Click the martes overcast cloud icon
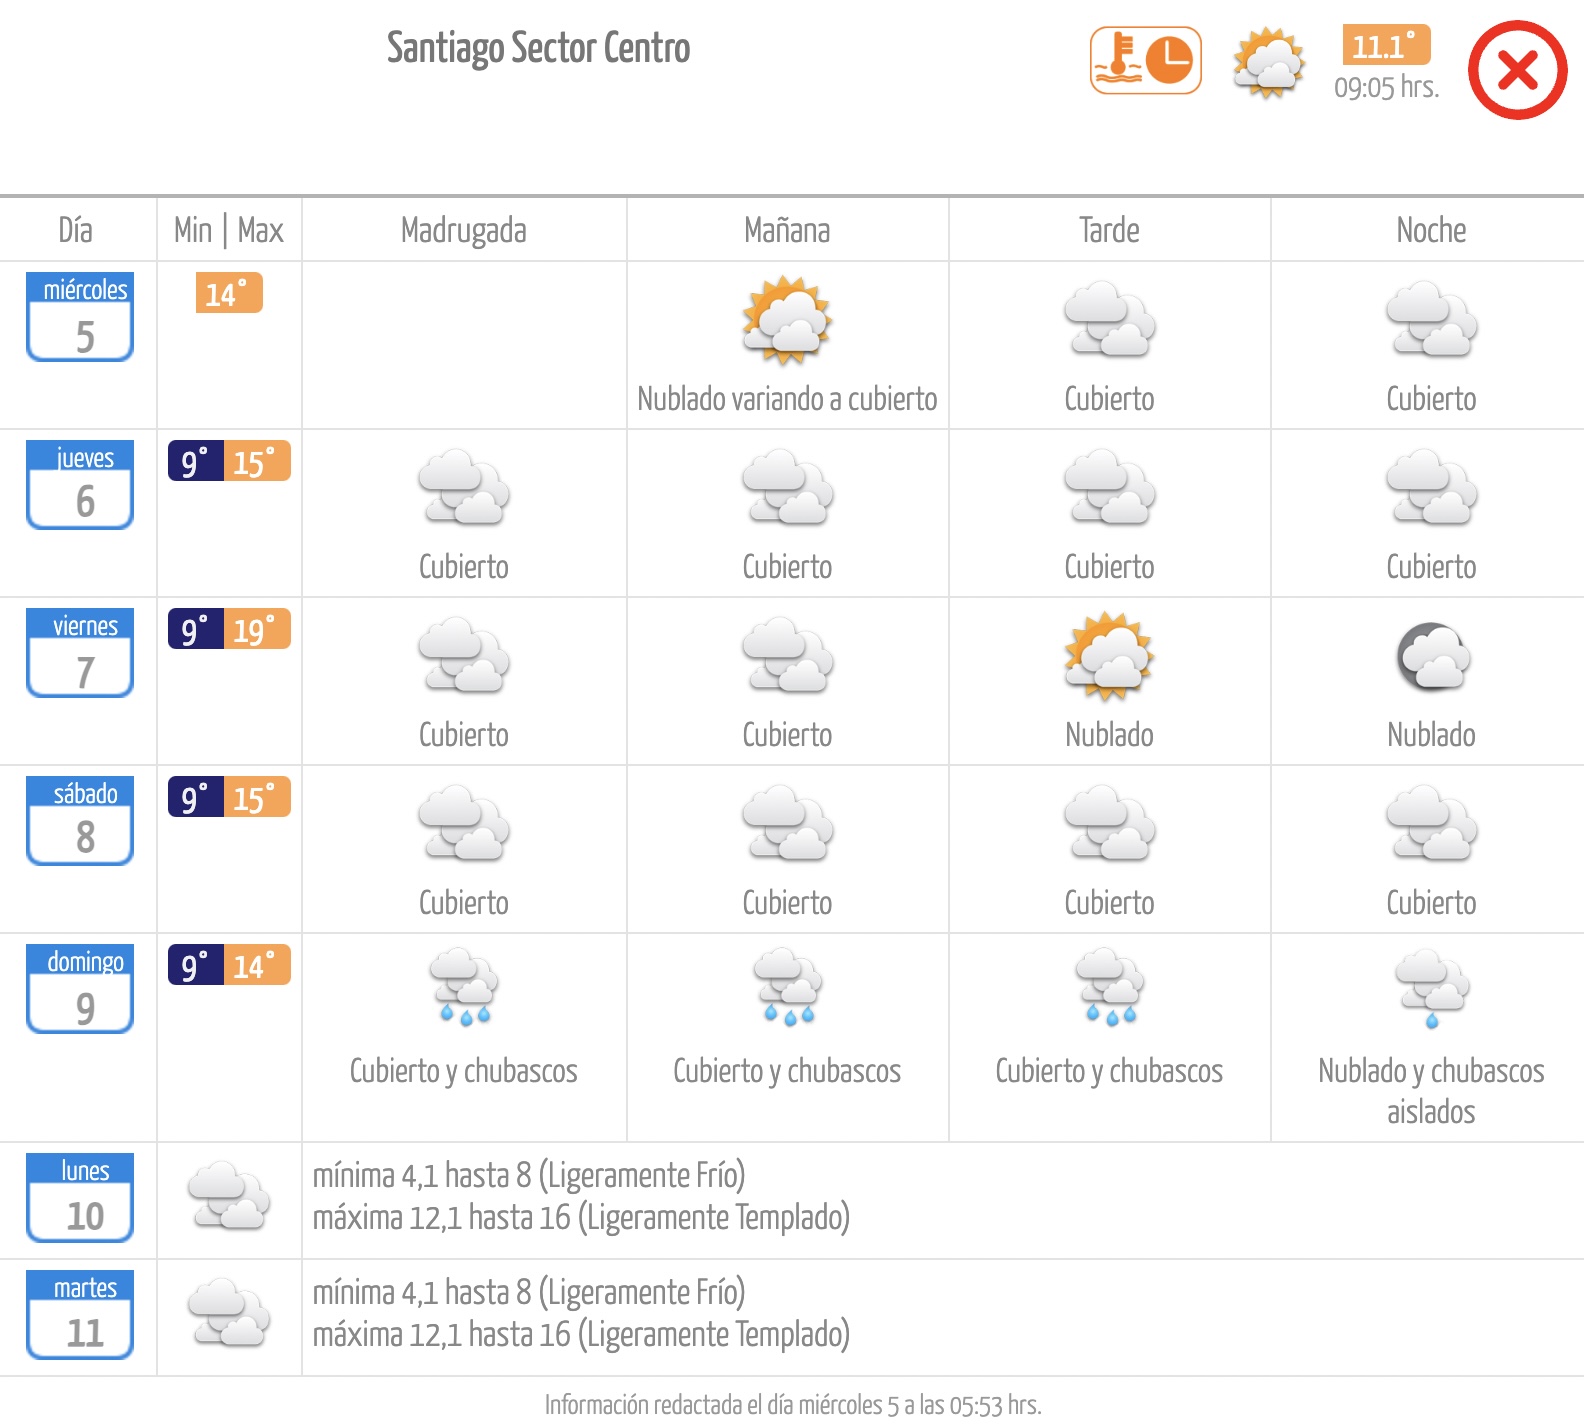This screenshot has width=1584, height=1424. [x=229, y=1311]
